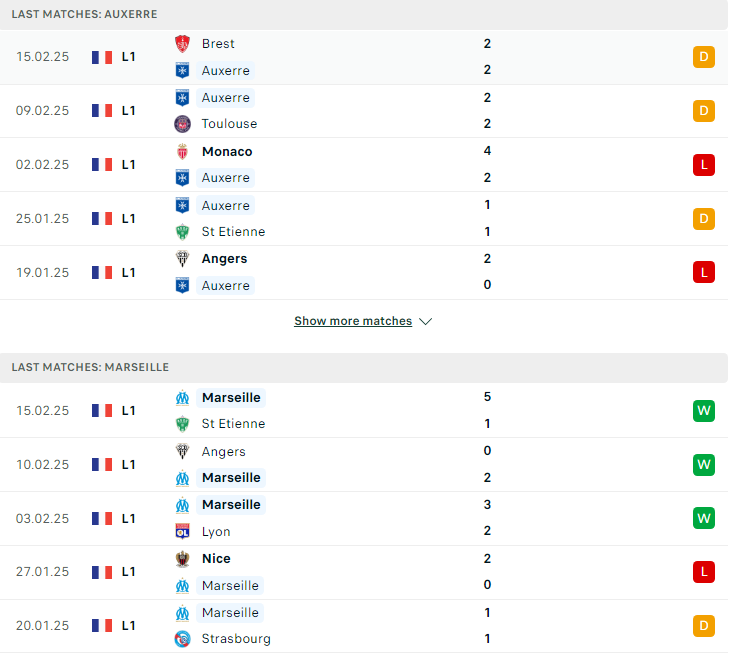Click the Lyon club crest icon
The image size is (736, 656).
pyautogui.click(x=183, y=532)
